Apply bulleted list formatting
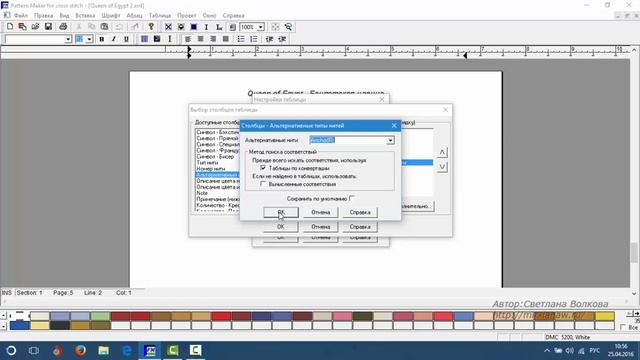Viewport: 640px width, 360px height. [x=241, y=39]
